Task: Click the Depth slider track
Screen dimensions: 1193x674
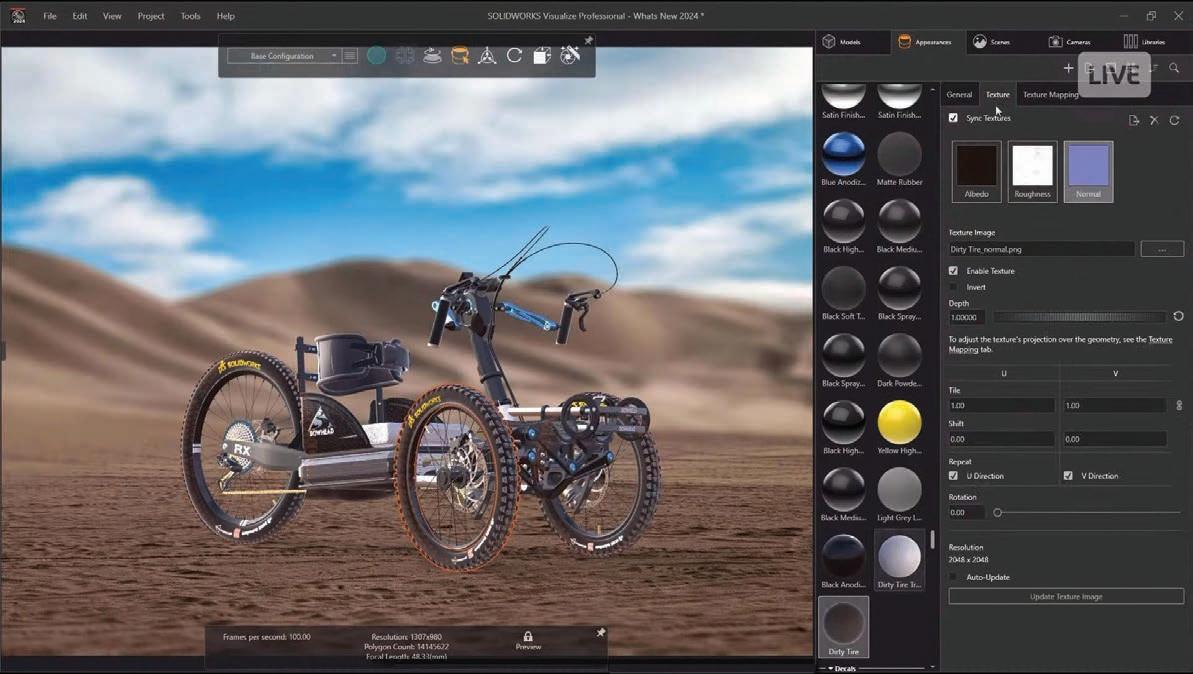Action: click(1079, 316)
